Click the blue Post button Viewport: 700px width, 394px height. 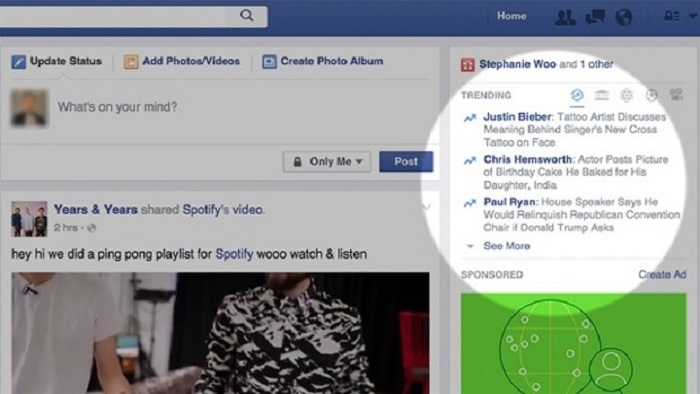pyautogui.click(x=406, y=162)
